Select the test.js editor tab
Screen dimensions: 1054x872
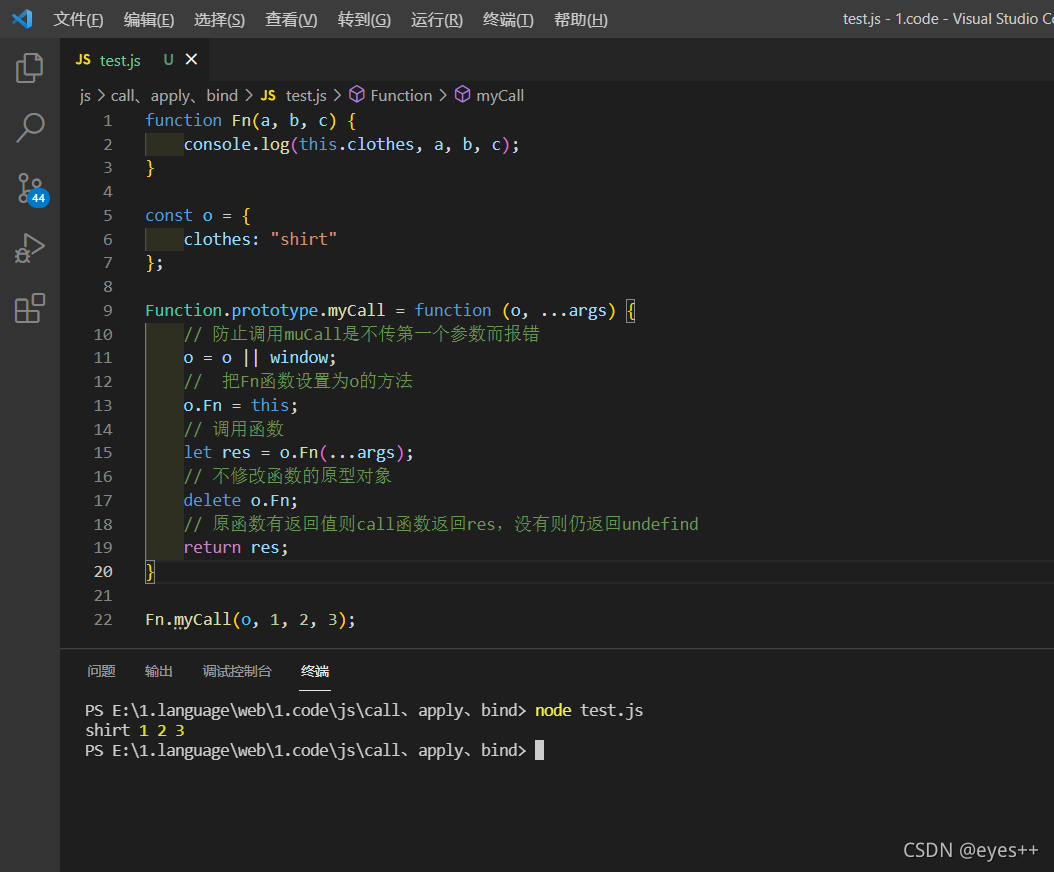[x=134, y=60]
